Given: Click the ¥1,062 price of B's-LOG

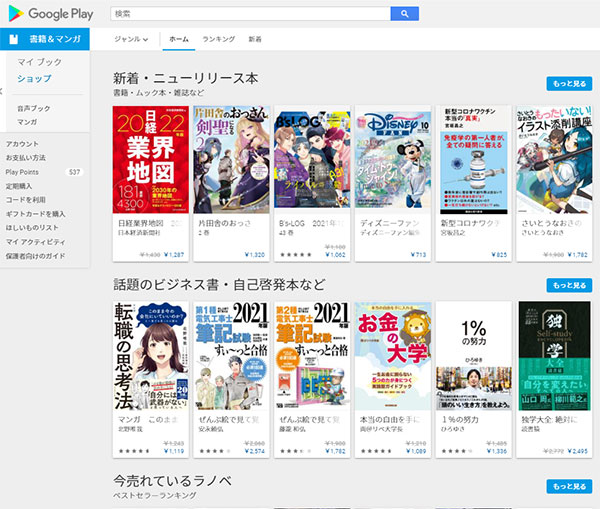Looking at the screenshot, I should pos(335,254).
